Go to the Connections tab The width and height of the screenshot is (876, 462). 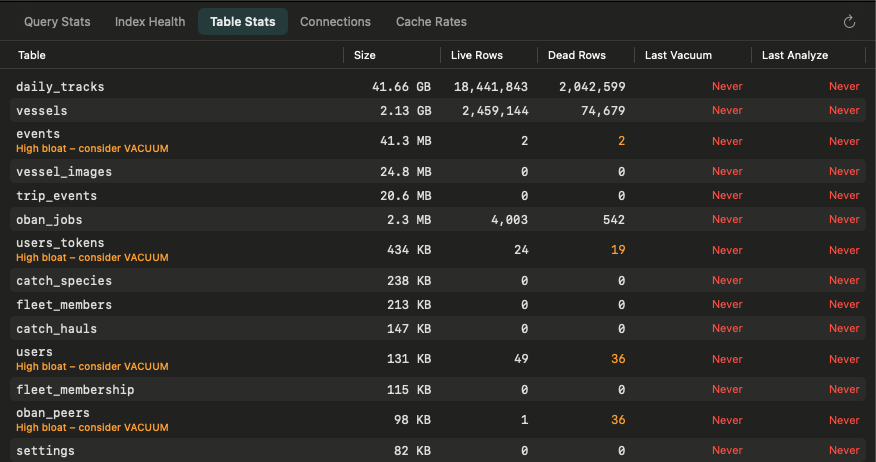point(335,22)
